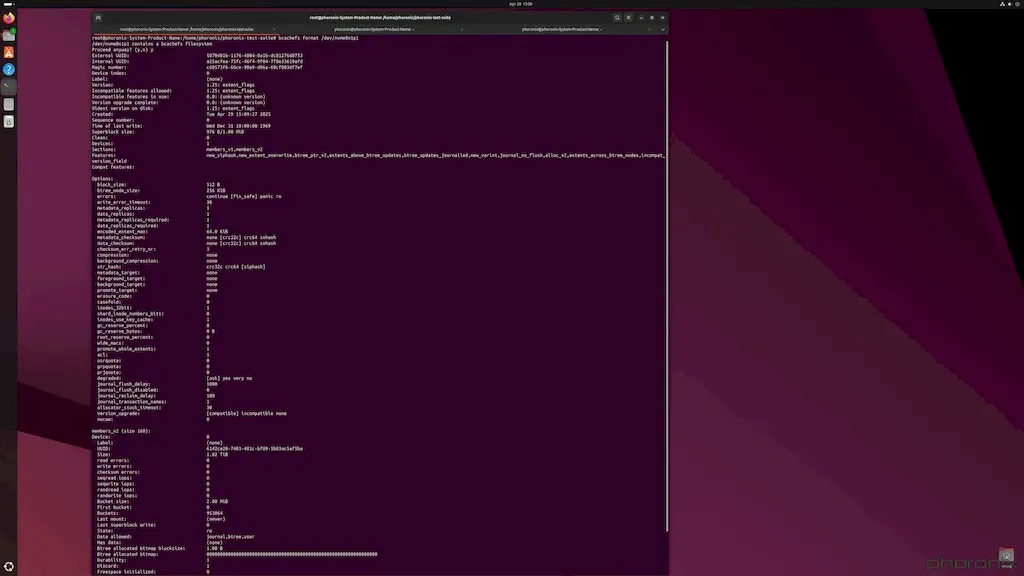This screenshot has width=1024, height=576.
Task: Select the Internal UUID value
Action: [254, 61]
